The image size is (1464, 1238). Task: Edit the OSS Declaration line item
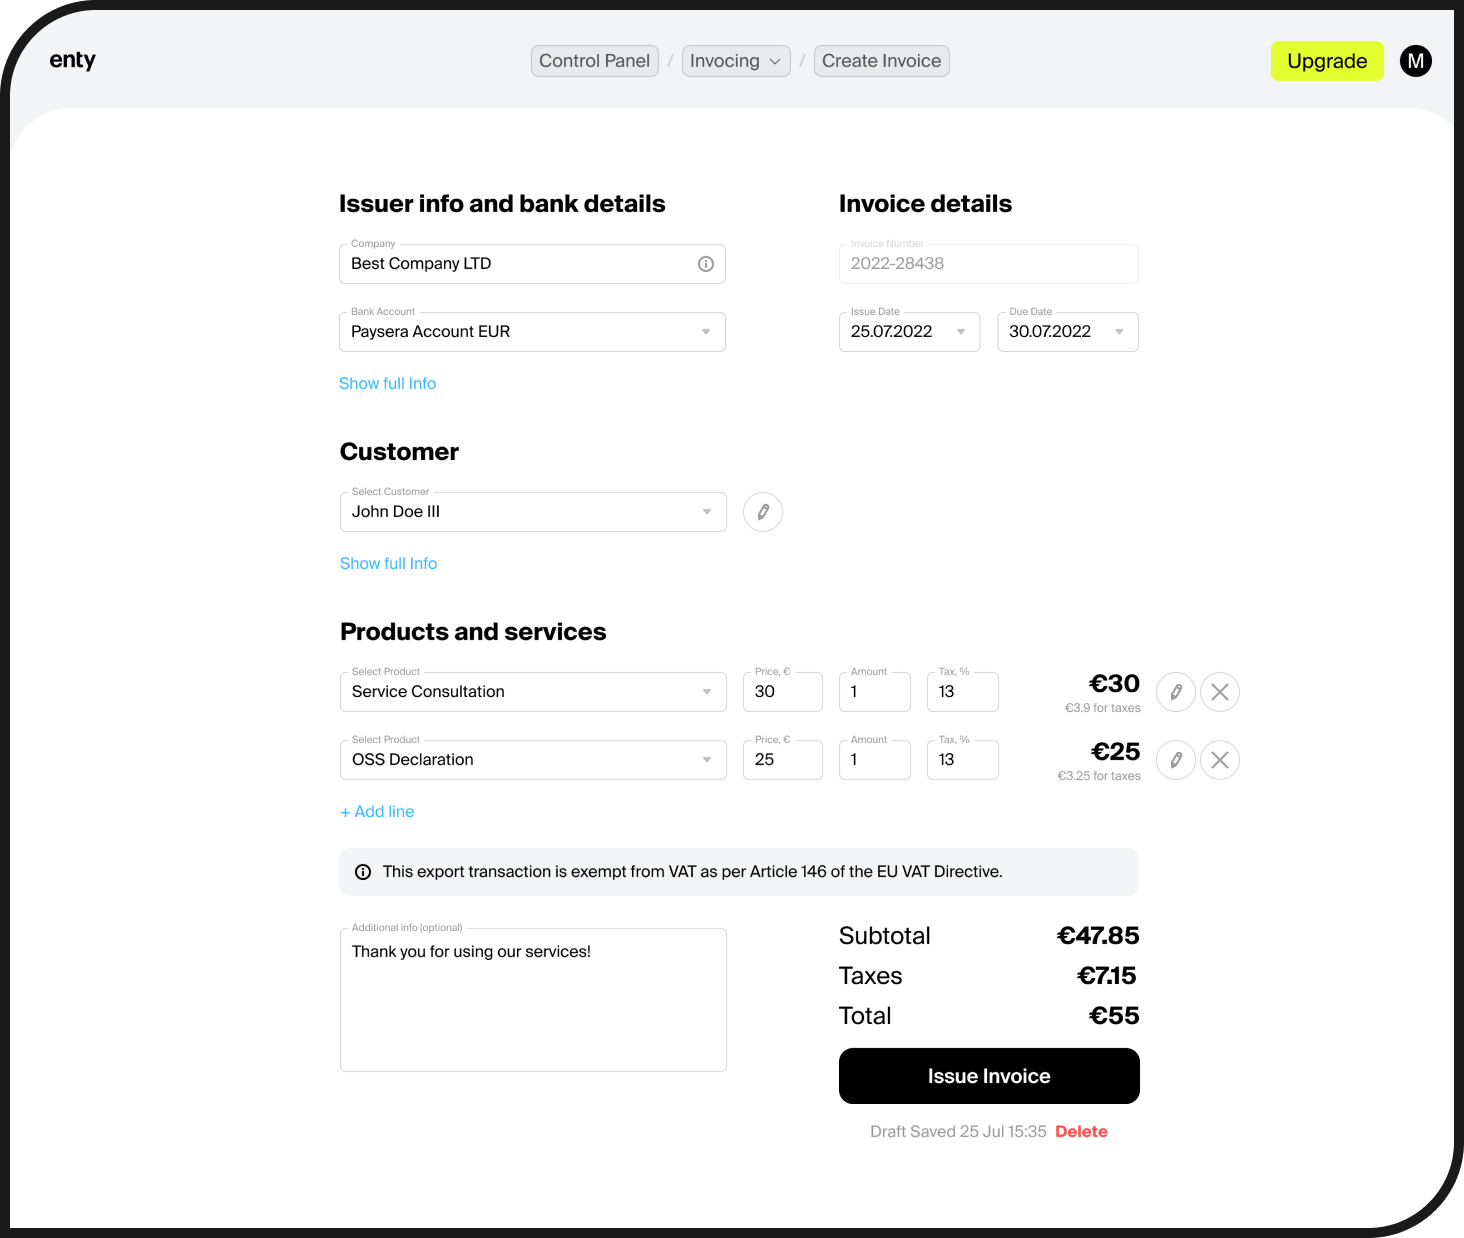coord(1176,760)
